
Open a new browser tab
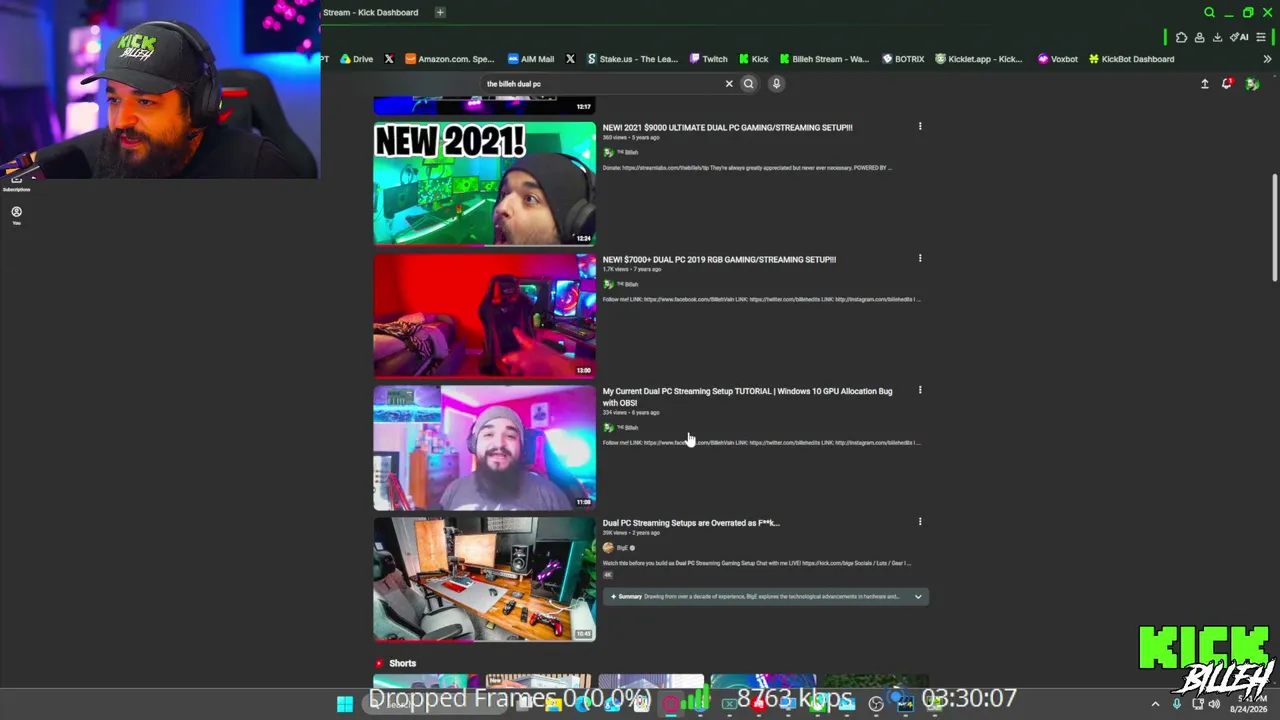pyautogui.click(x=440, y=12)
